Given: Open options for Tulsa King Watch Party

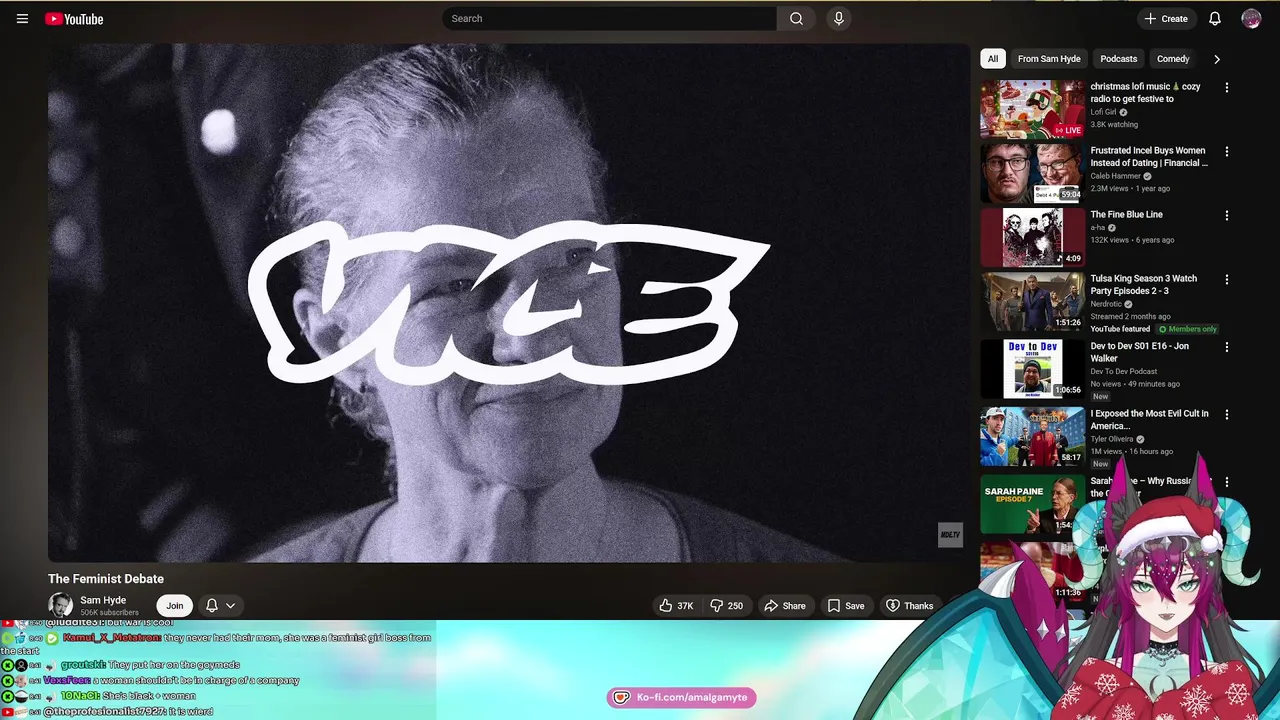Looking at the screenshot, I should [x=1227, y=280].
